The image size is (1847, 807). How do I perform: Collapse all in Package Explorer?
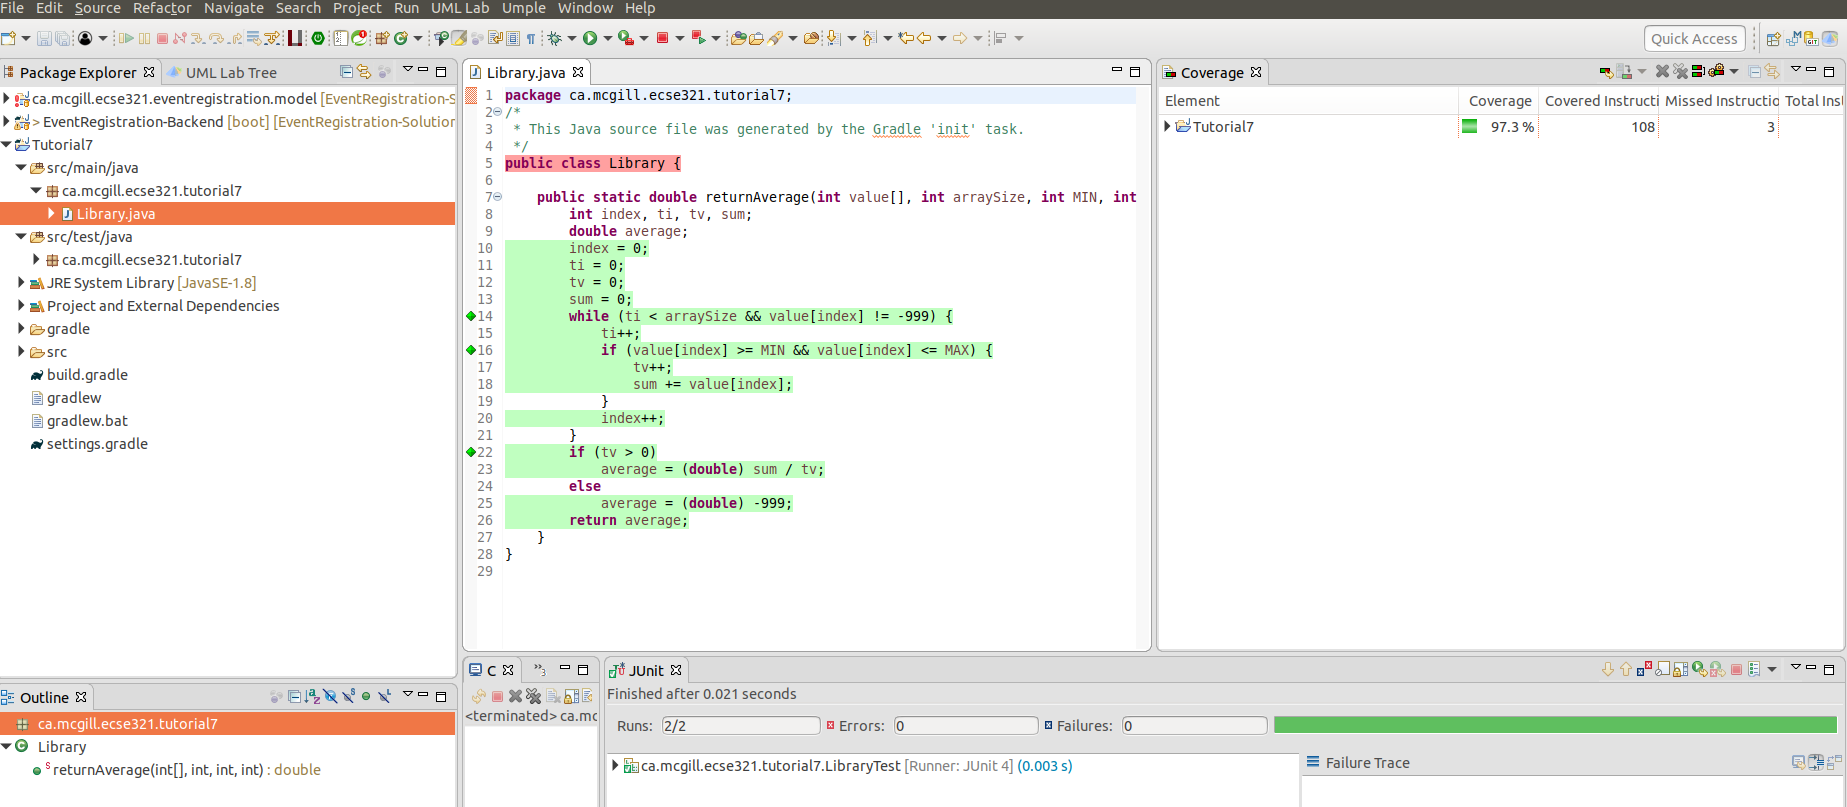pyautogui.click(x=346, y=72)
